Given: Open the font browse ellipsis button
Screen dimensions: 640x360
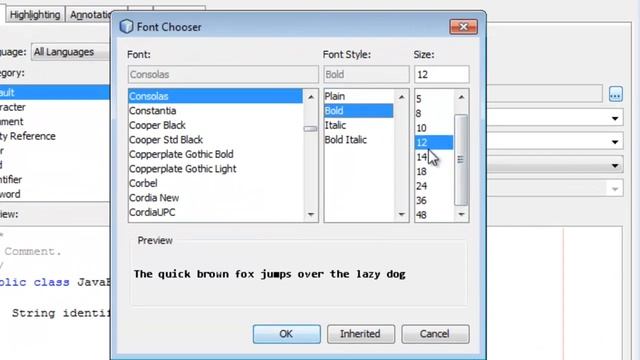Looking at the screenshot, I should pos(616,94).
